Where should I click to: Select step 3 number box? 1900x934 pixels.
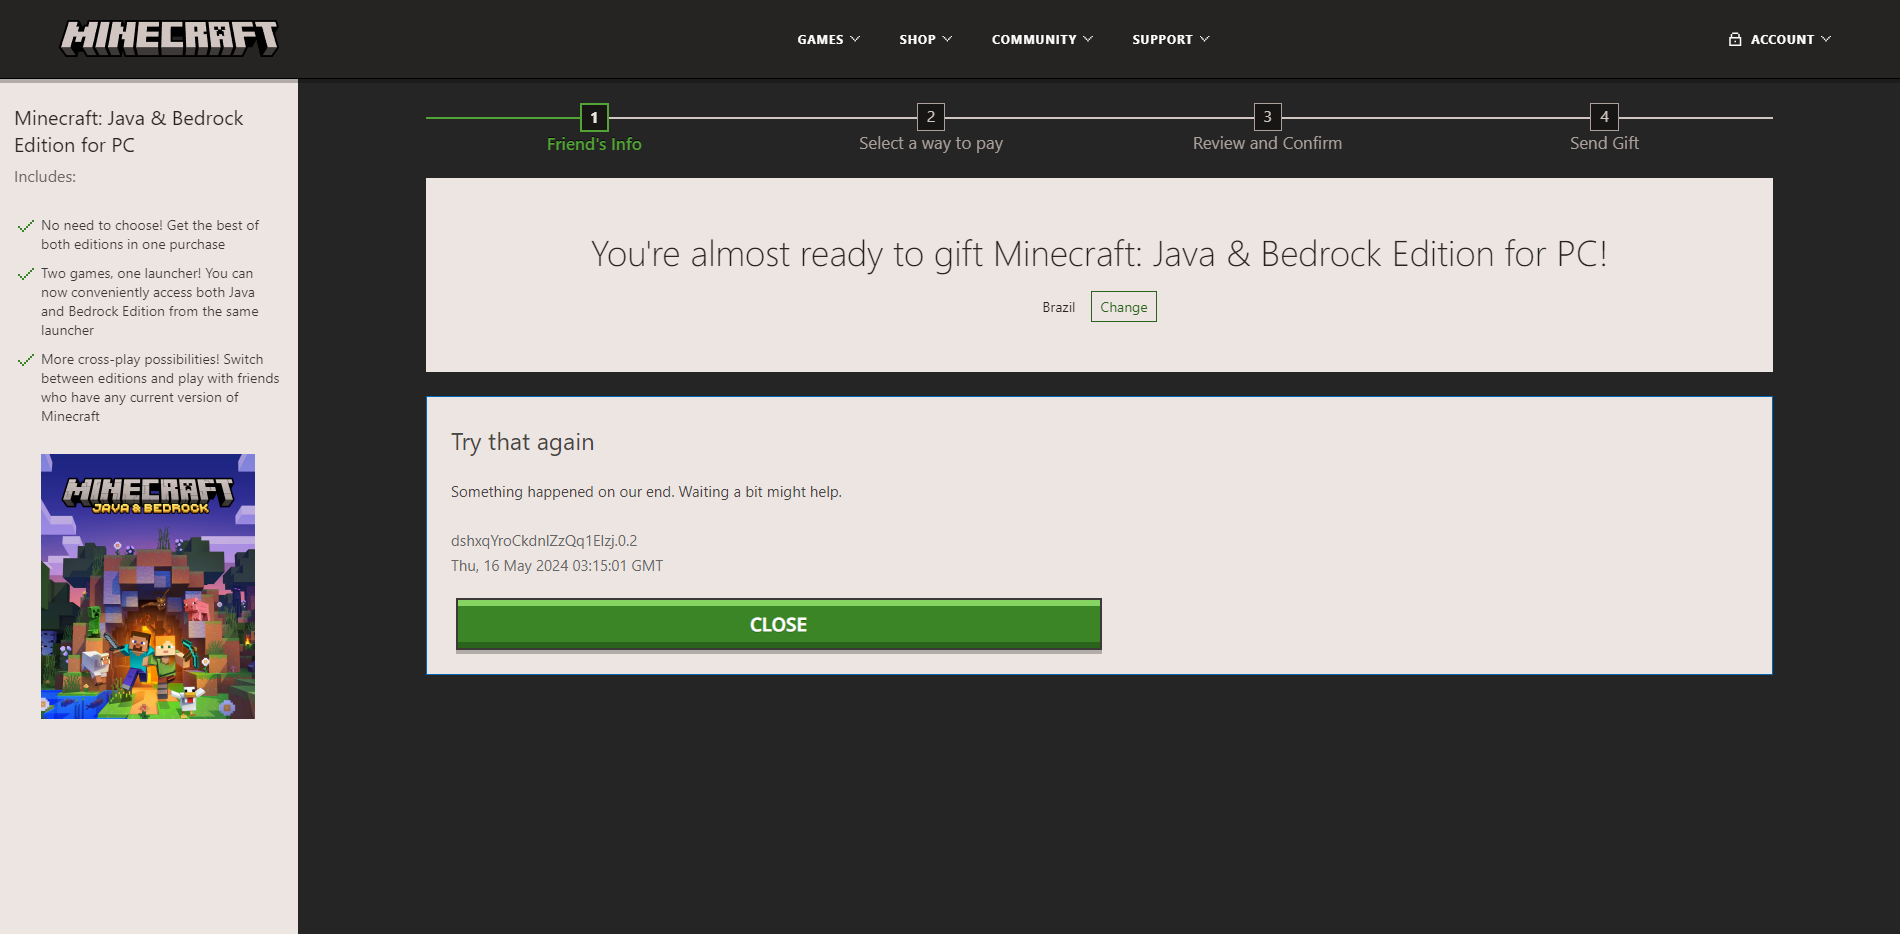coord(1268,117)
